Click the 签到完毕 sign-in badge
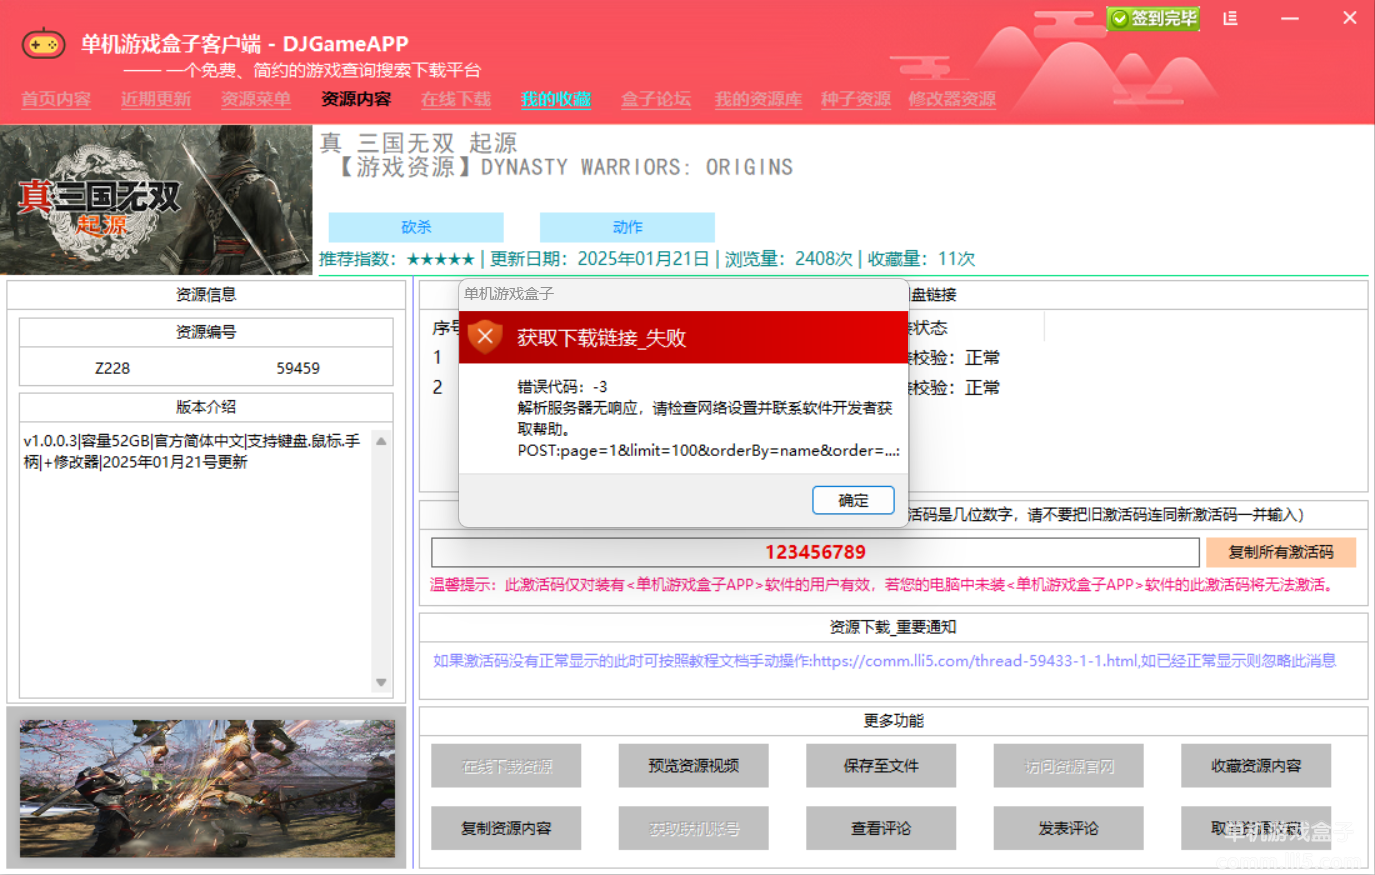 (x=1153, y=18)
